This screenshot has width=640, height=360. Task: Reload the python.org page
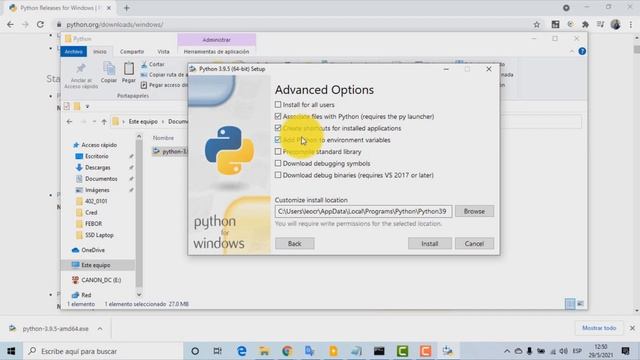[40, 24]
